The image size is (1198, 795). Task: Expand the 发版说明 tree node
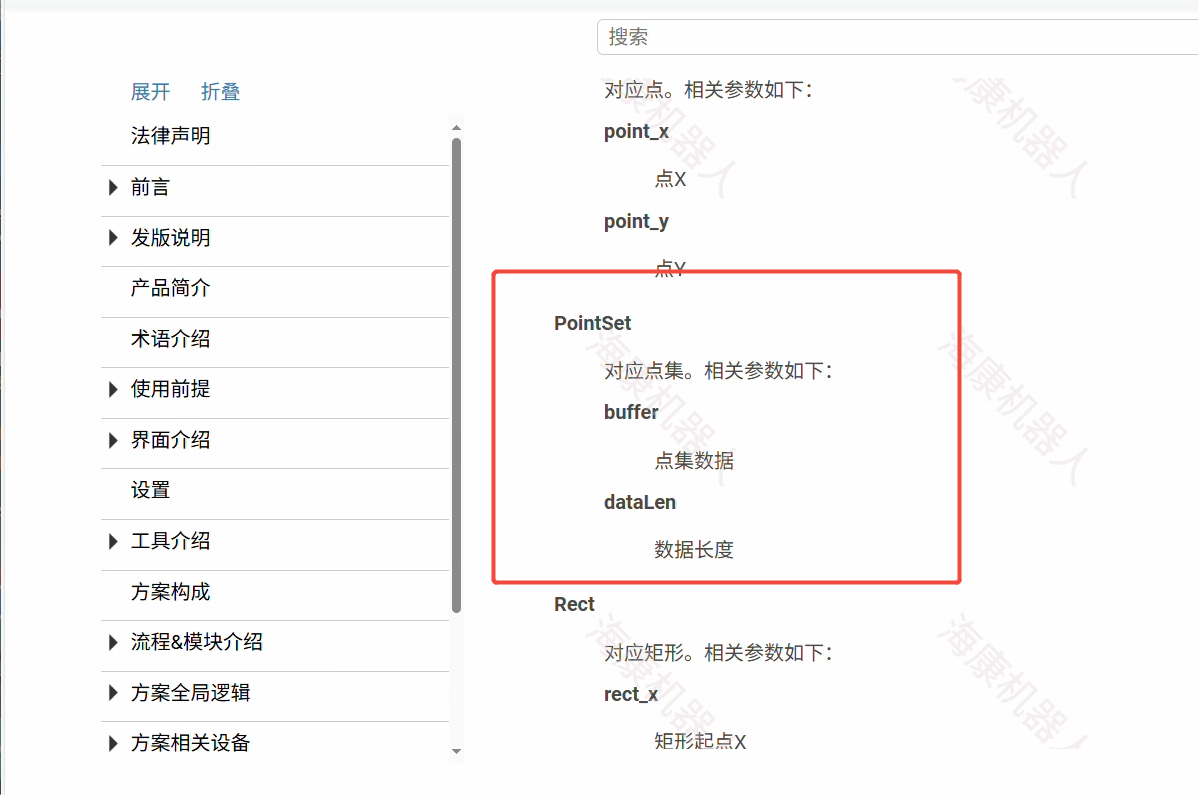[112, 238]
